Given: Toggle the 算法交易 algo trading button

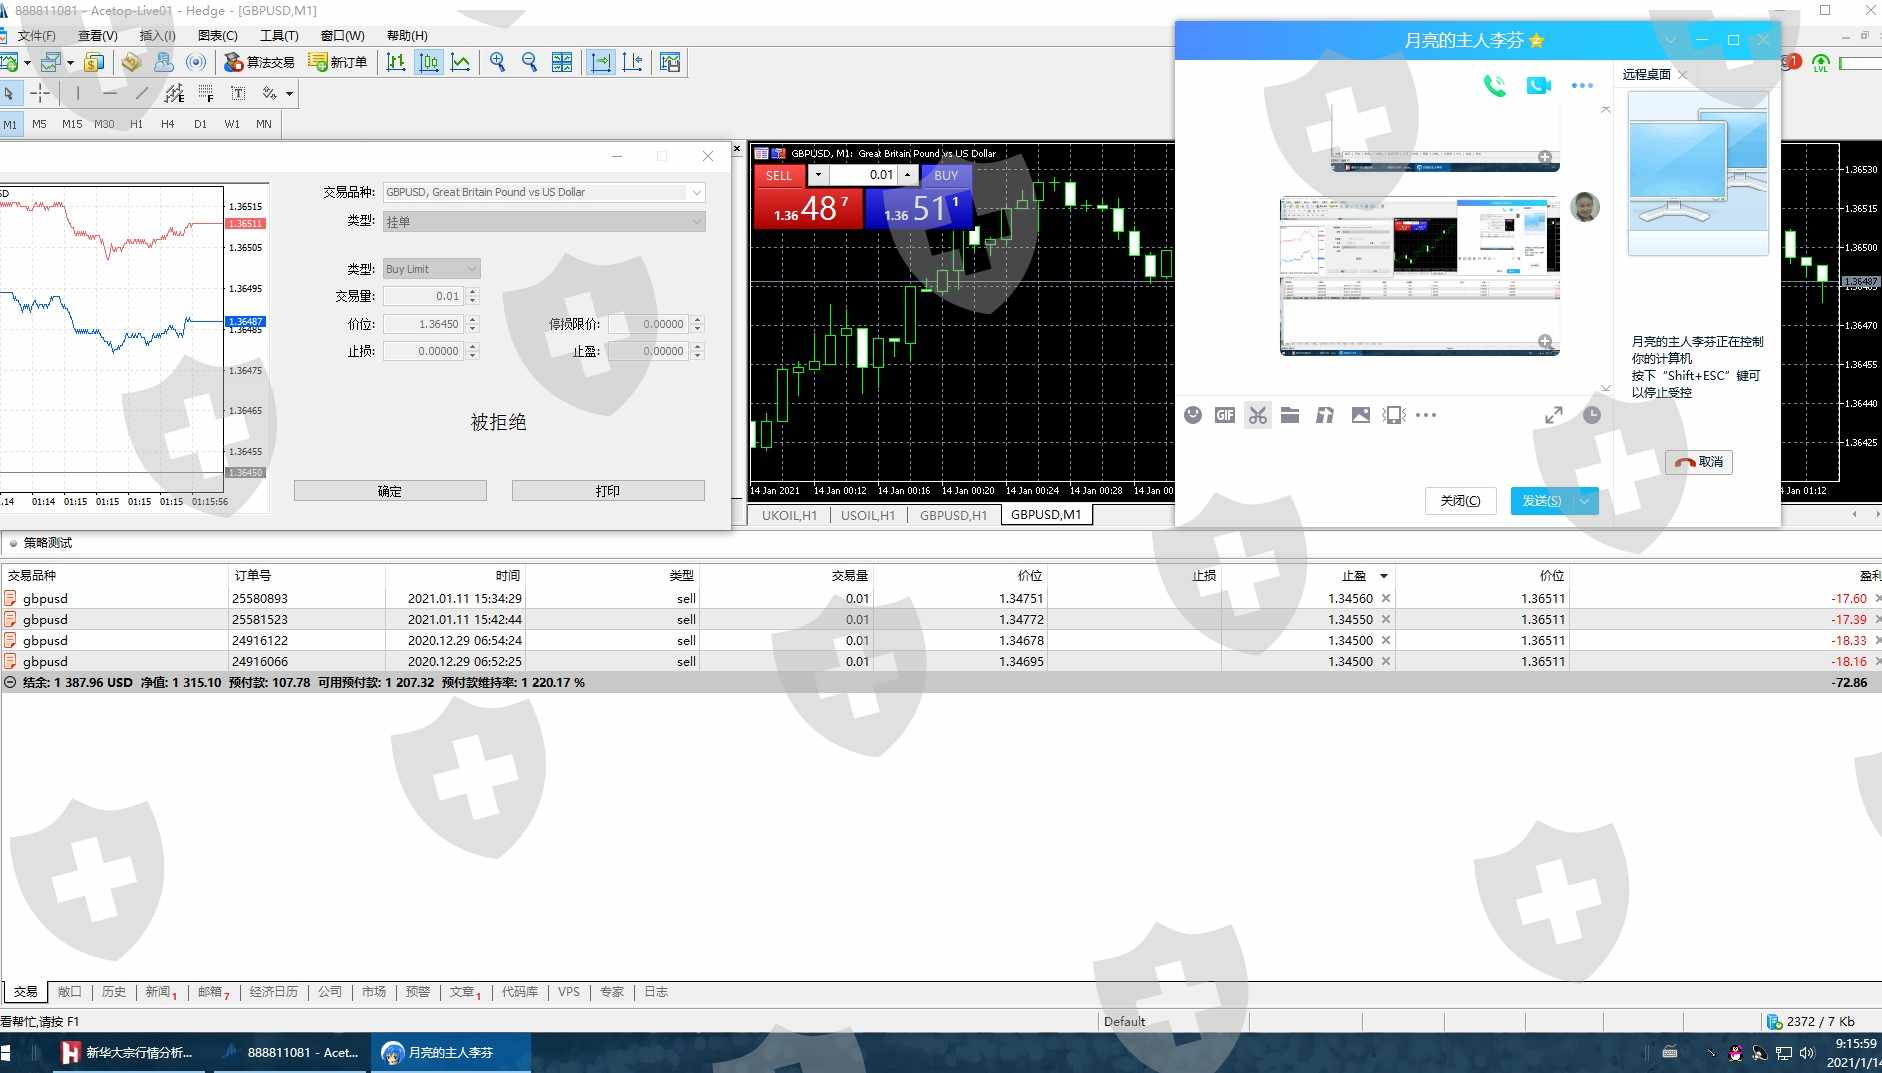Looking at the screenshot, I should point(259,62).
